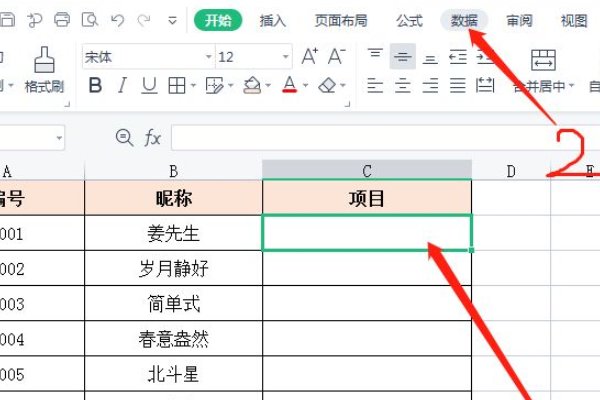Open the 视图 tab
This screenshot has width=600, height=400.
pyautogui.click(x=574, y=20)
